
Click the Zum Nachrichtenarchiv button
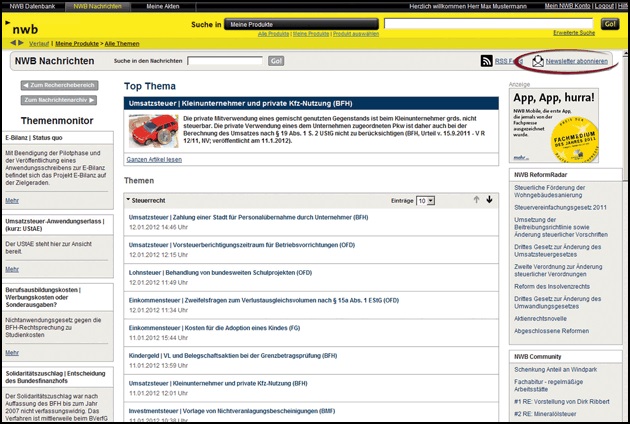[60, 100]
